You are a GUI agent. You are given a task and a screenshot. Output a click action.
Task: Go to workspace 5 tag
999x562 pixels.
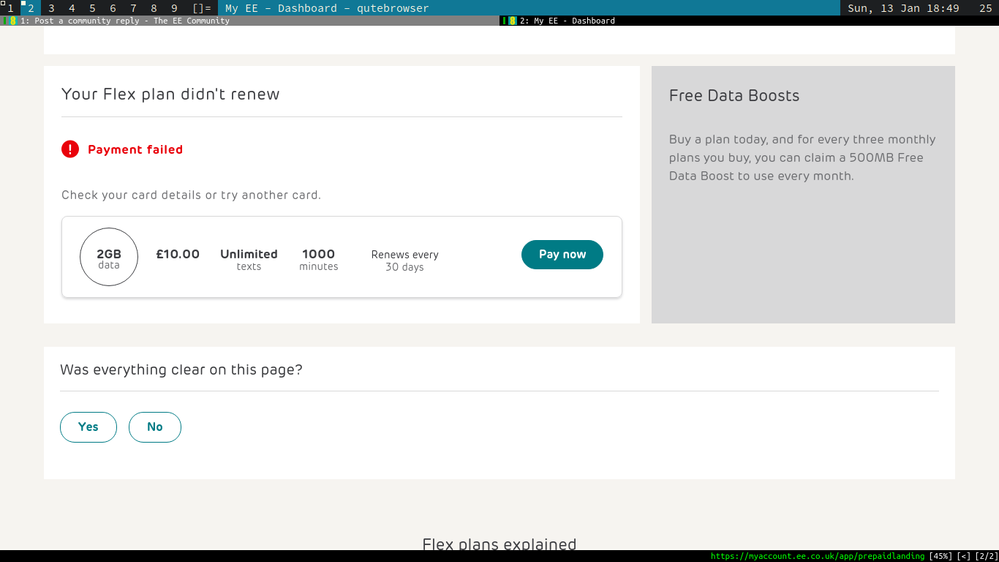[x=92, y=8]
